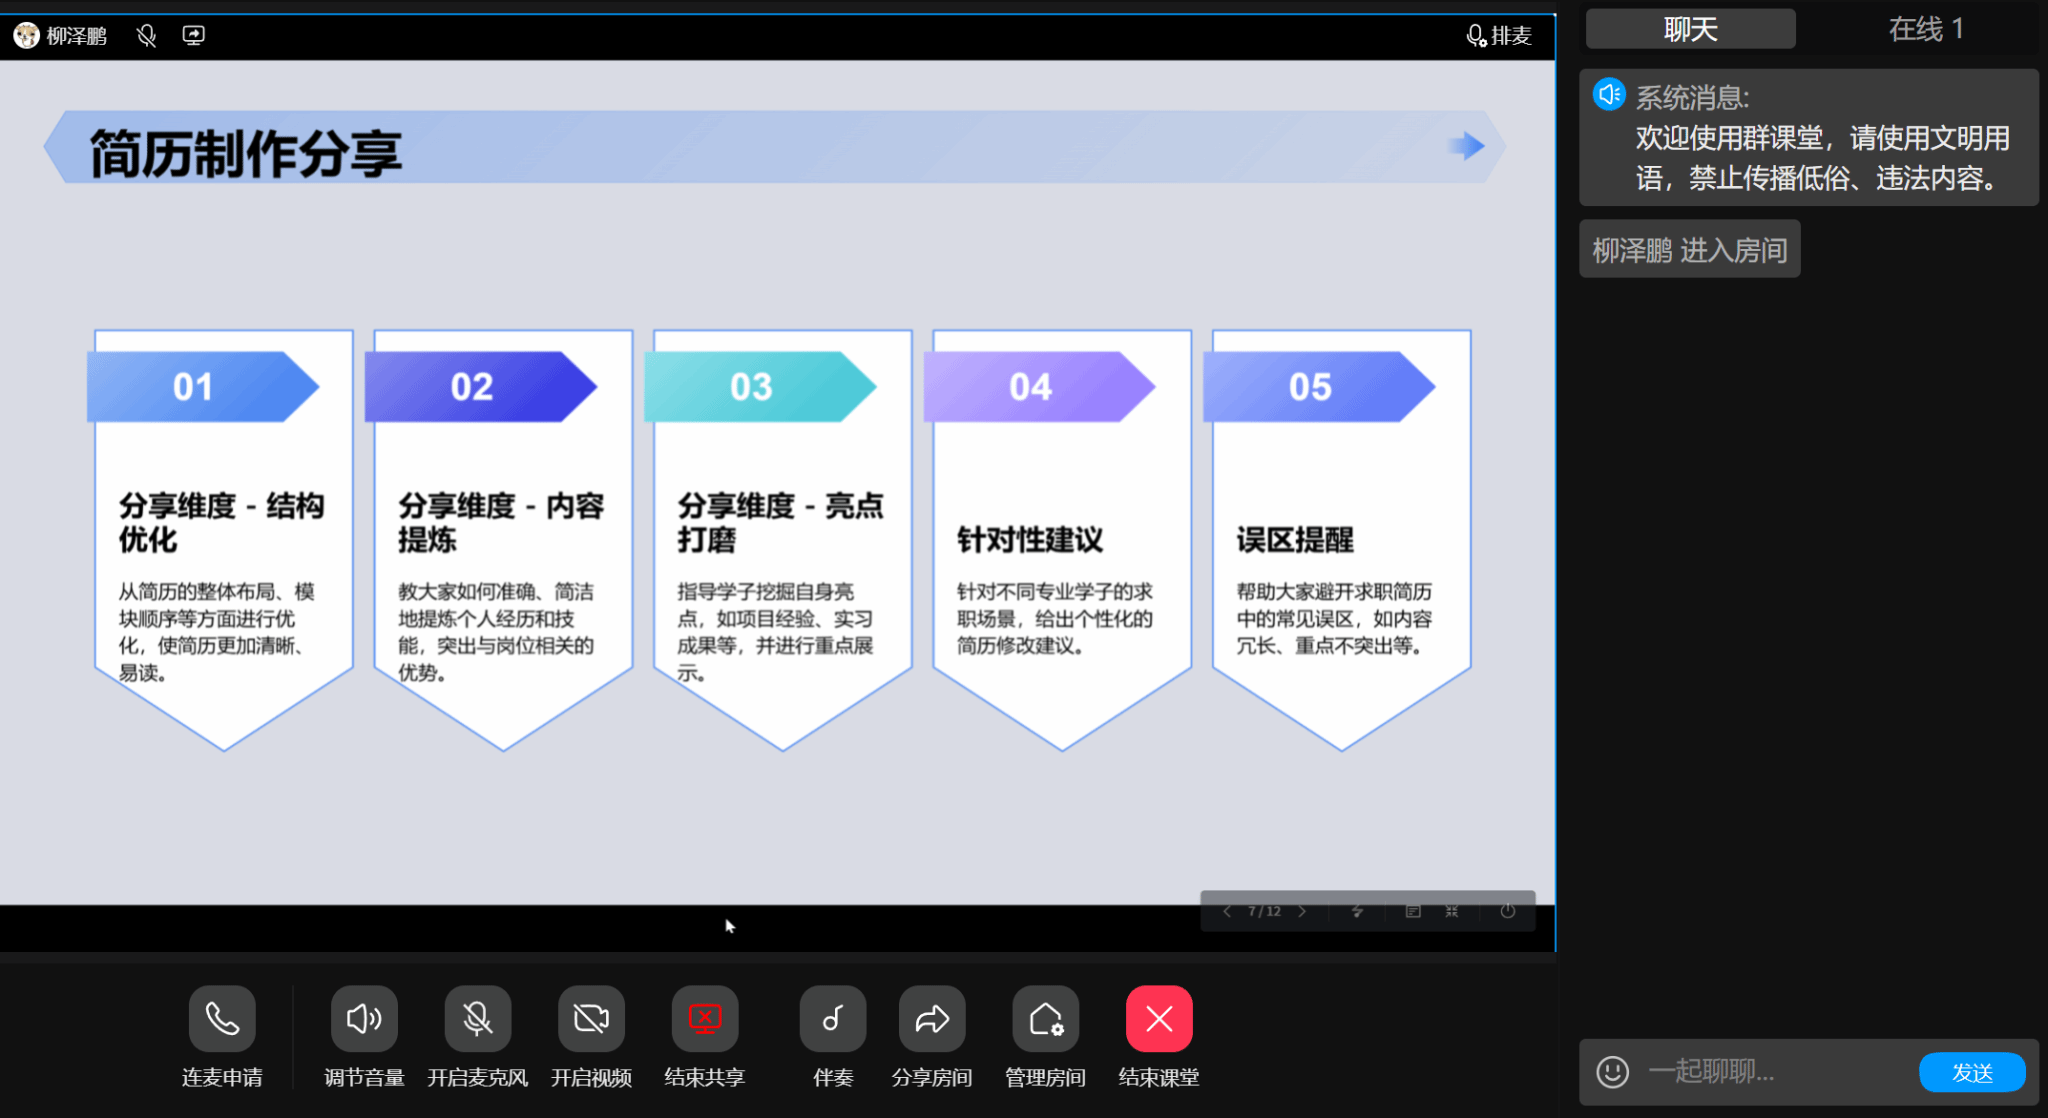Viewport: 2048px width, 1118px height.
Task: Click the 04 arrow label on the slide
Action: (x=1040, y=386)
